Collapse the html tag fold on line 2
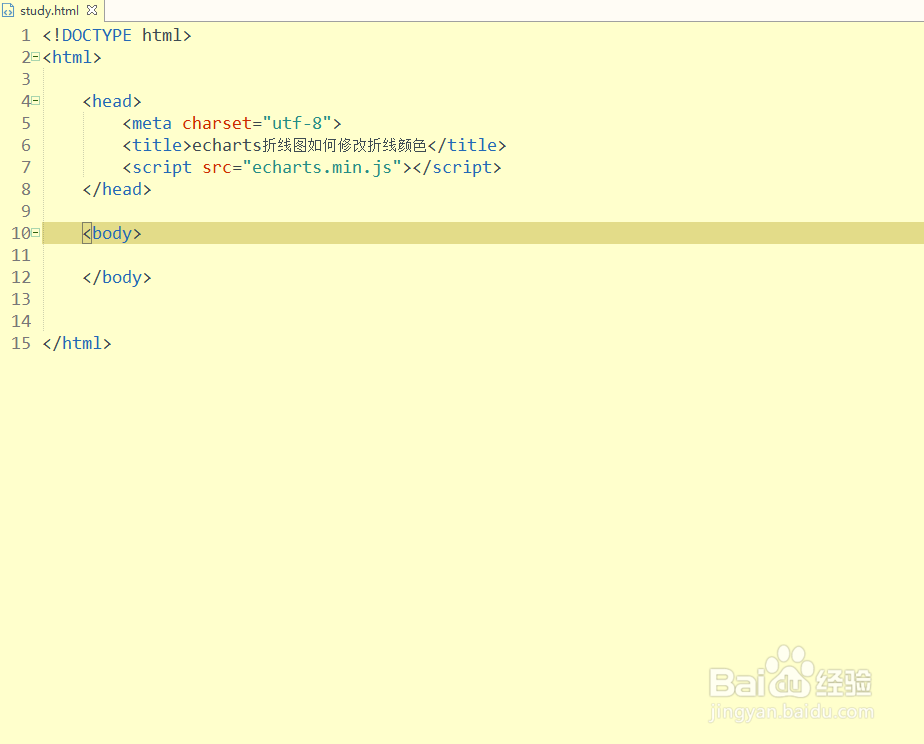The height and width of the screenshot is (744, 924). point(35,57)
